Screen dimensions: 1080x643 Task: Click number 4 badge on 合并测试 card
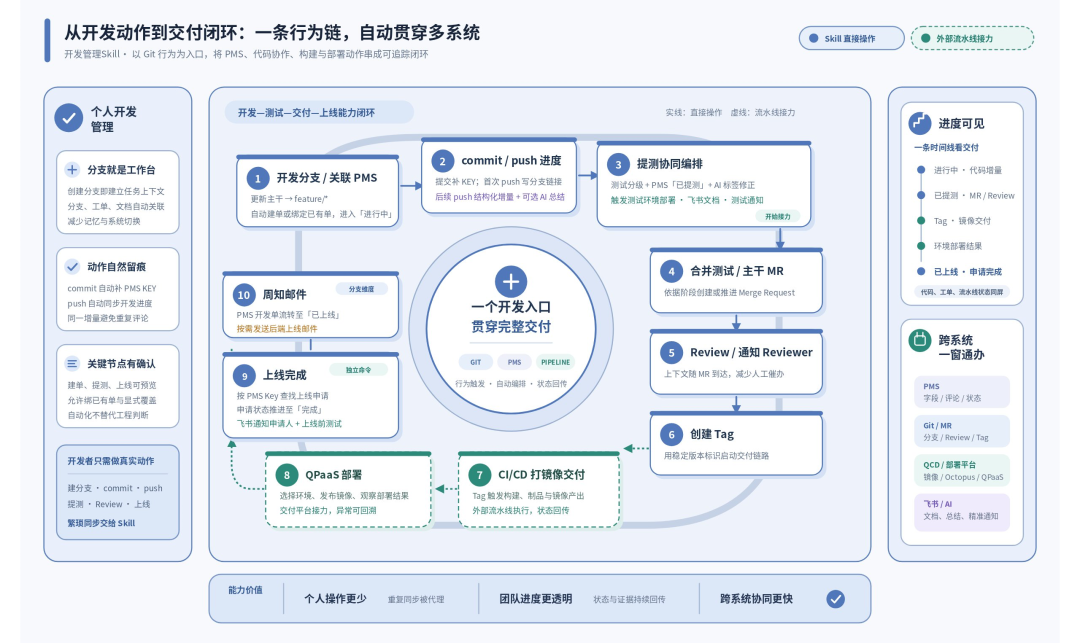[671, 271]
